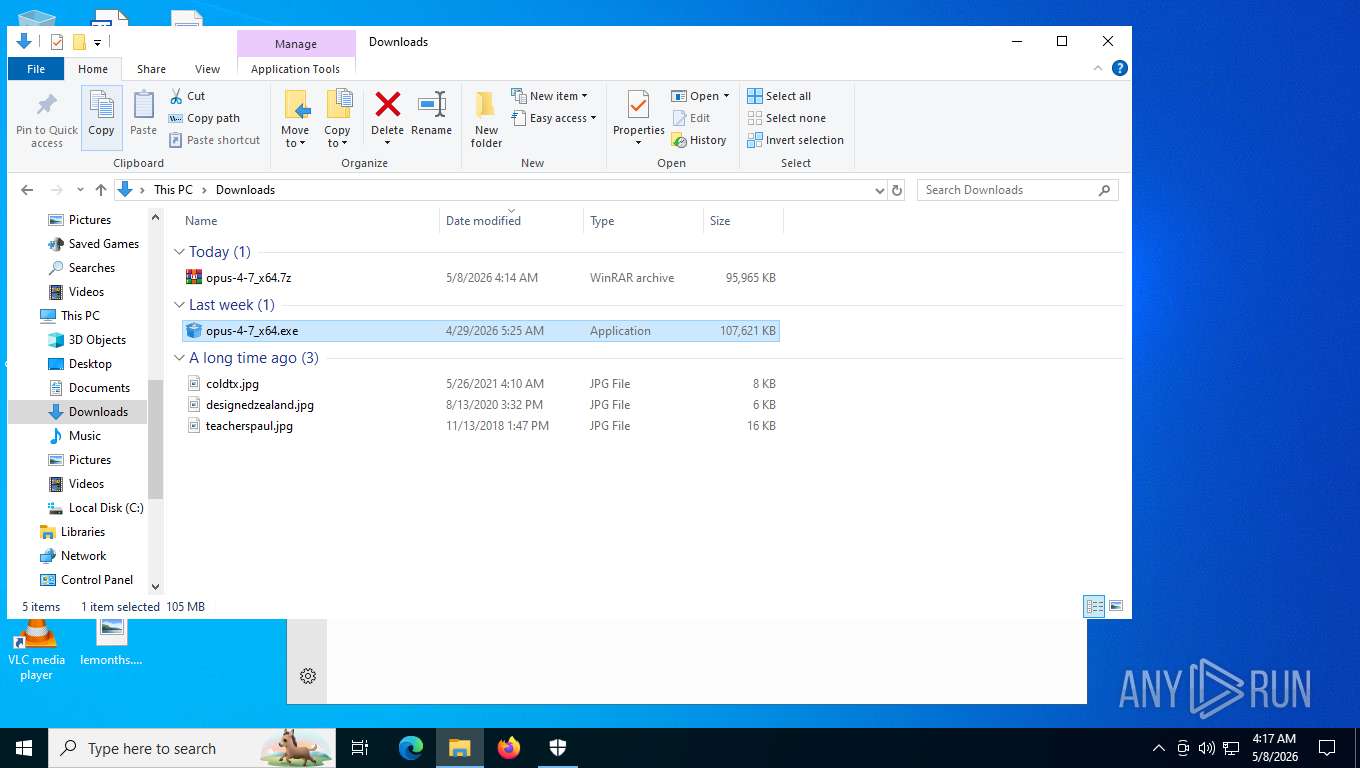The image size is (1360, 768).
Task: Click the Back navigation arrow
Action: [x=27, y=190]
